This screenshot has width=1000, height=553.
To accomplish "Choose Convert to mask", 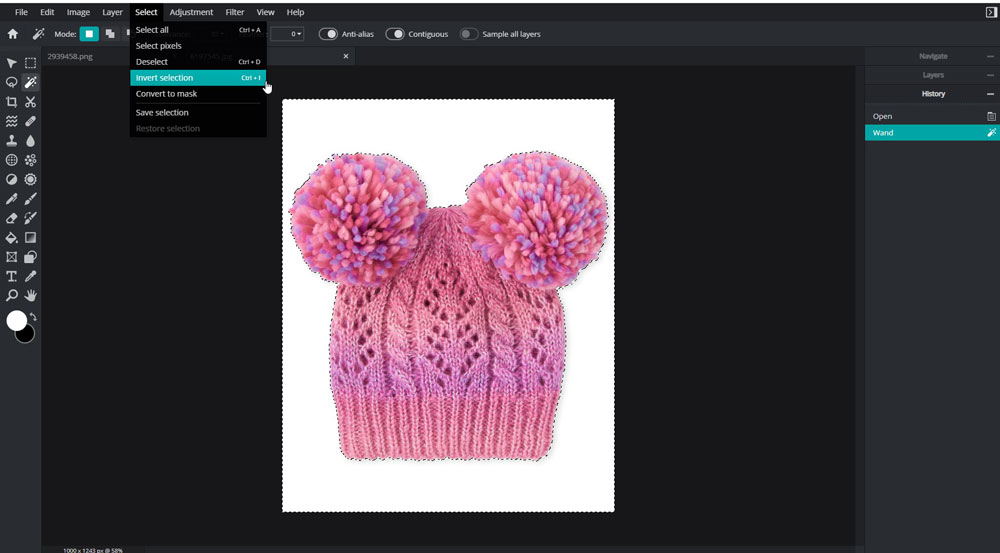I will click(198, 94).
